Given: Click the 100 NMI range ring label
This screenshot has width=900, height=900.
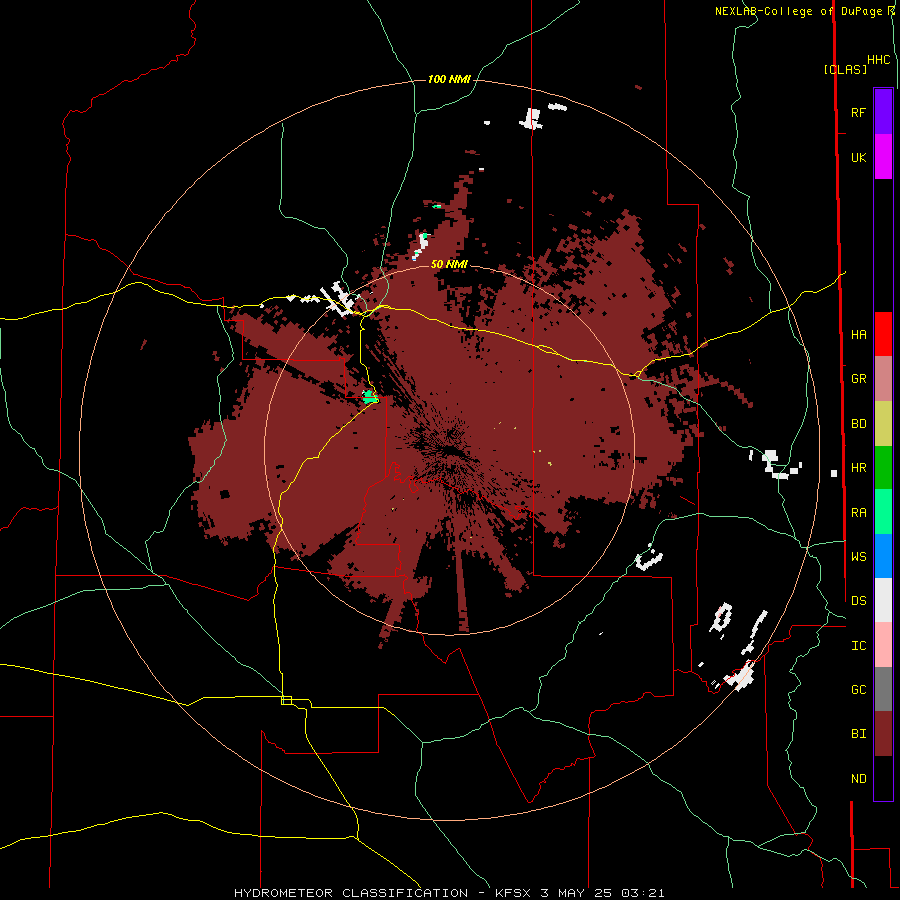Looking at the screenshot, I should [x=449, y=79].
